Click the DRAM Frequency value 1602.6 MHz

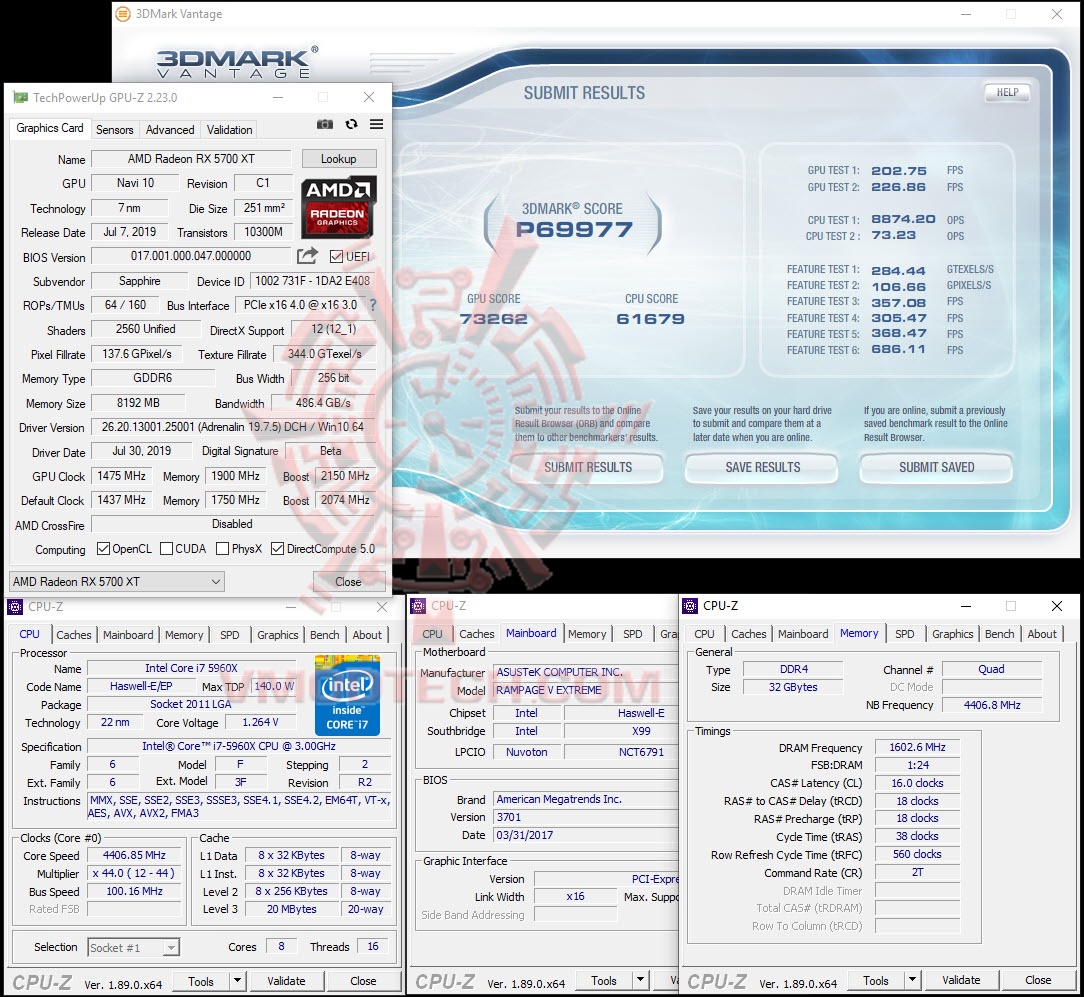point(917,747)
